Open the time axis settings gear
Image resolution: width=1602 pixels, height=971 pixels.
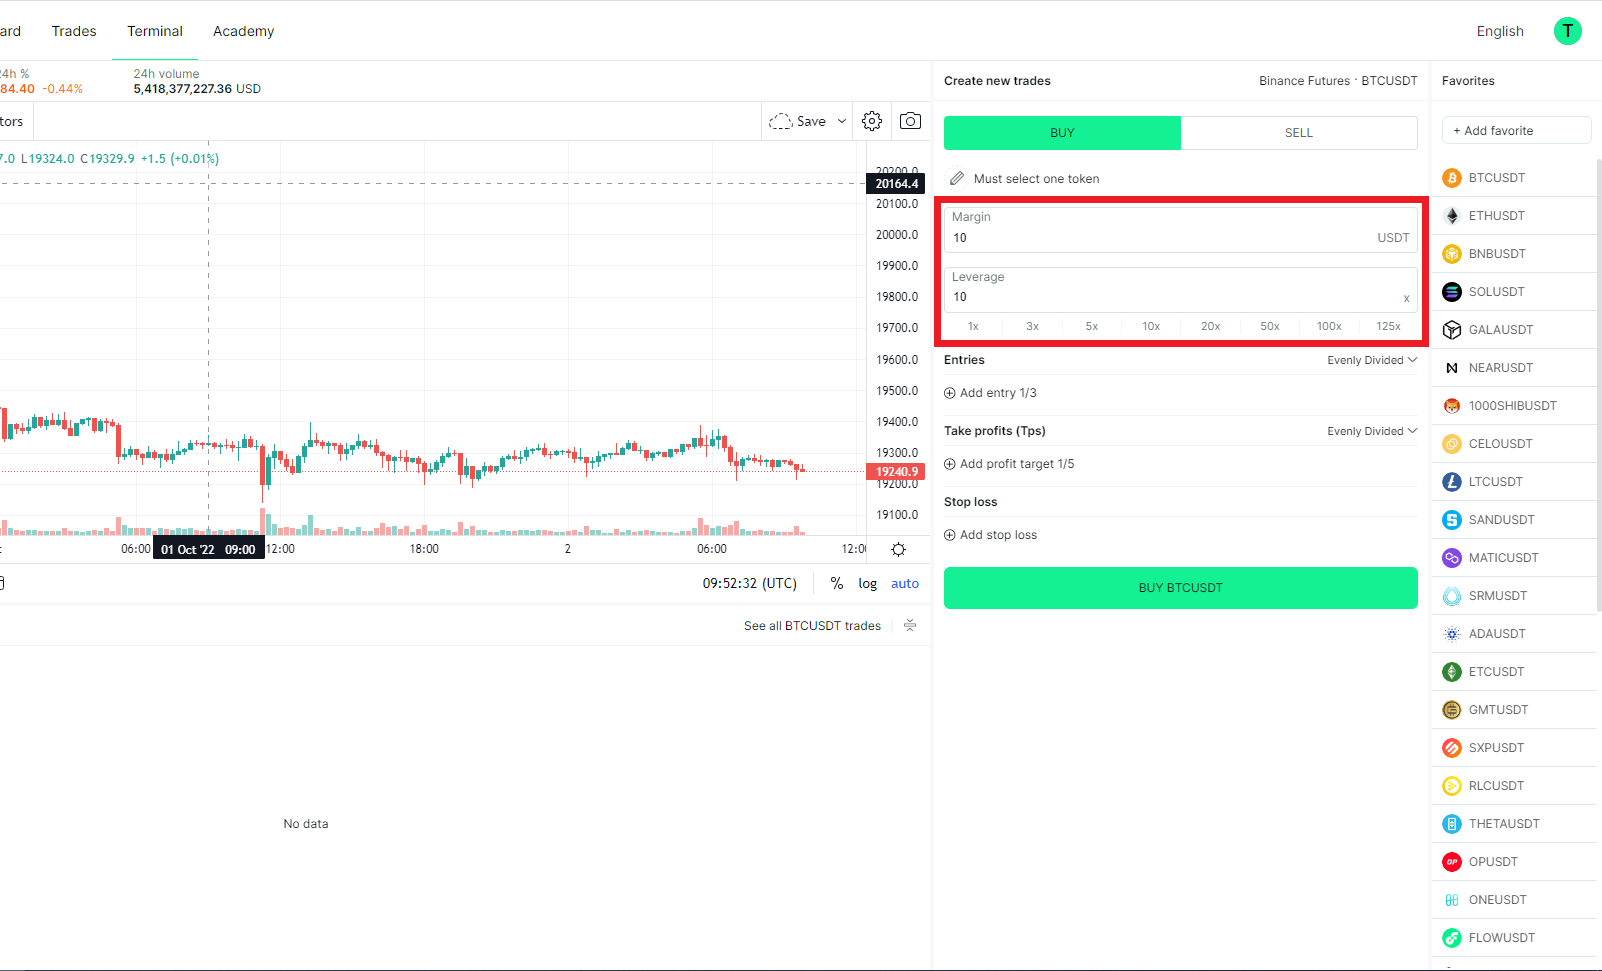(x=898, y=549)
